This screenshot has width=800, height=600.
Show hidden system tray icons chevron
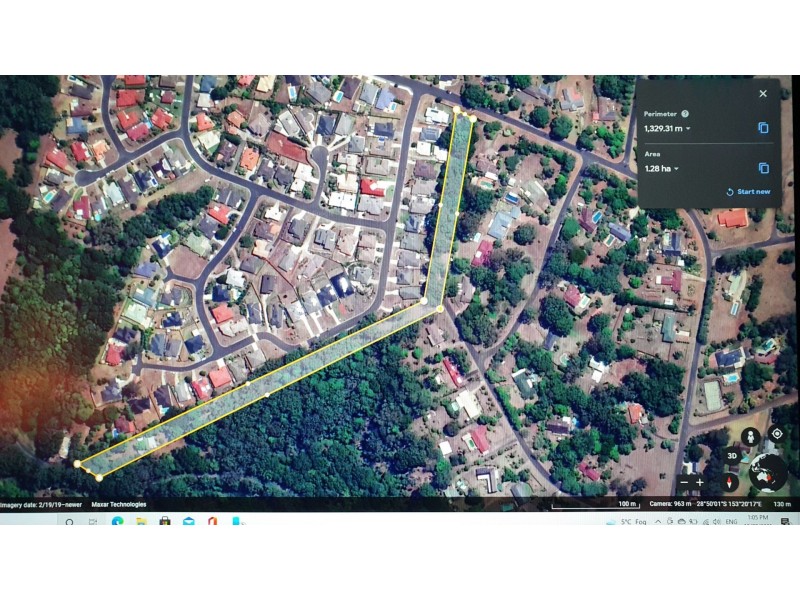tap(658, 521)
